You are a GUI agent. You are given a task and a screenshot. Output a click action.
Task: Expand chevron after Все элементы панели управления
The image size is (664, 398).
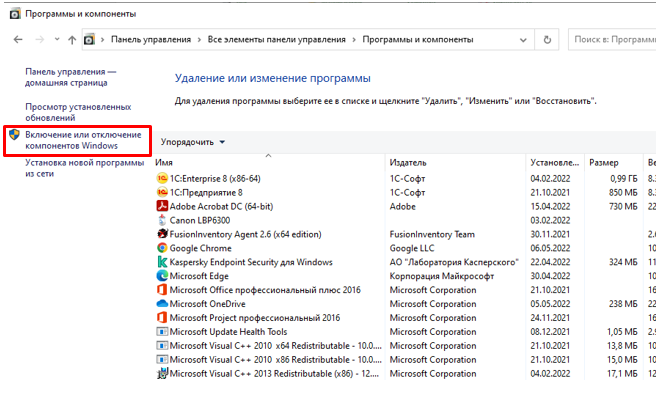click(x=354, y=40)
